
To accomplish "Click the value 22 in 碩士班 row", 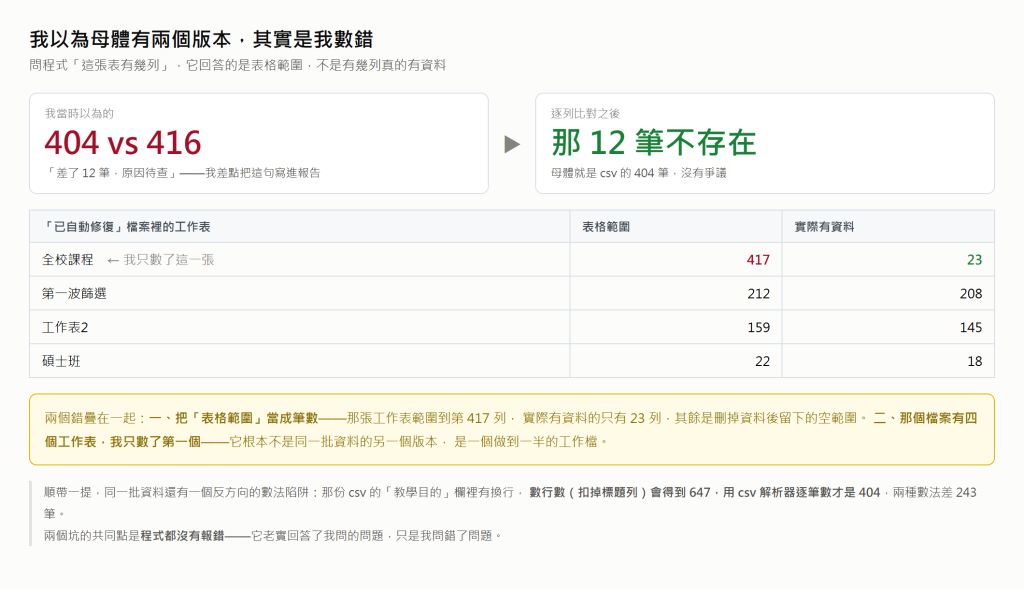I will pos(762,362).
